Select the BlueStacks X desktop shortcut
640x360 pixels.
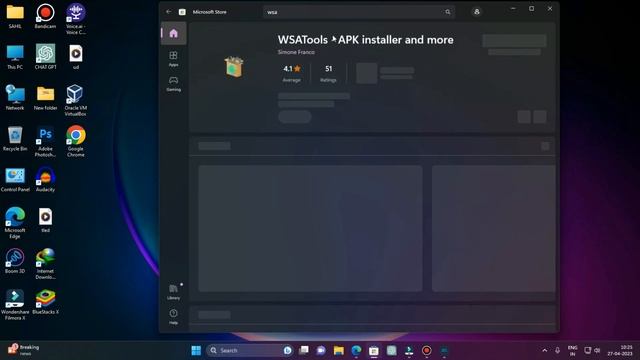(45, 302)
